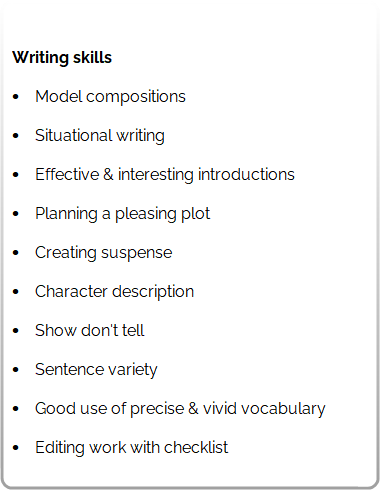
Task: Select Editing work with checklist
Action: click(x=132, y=448)
